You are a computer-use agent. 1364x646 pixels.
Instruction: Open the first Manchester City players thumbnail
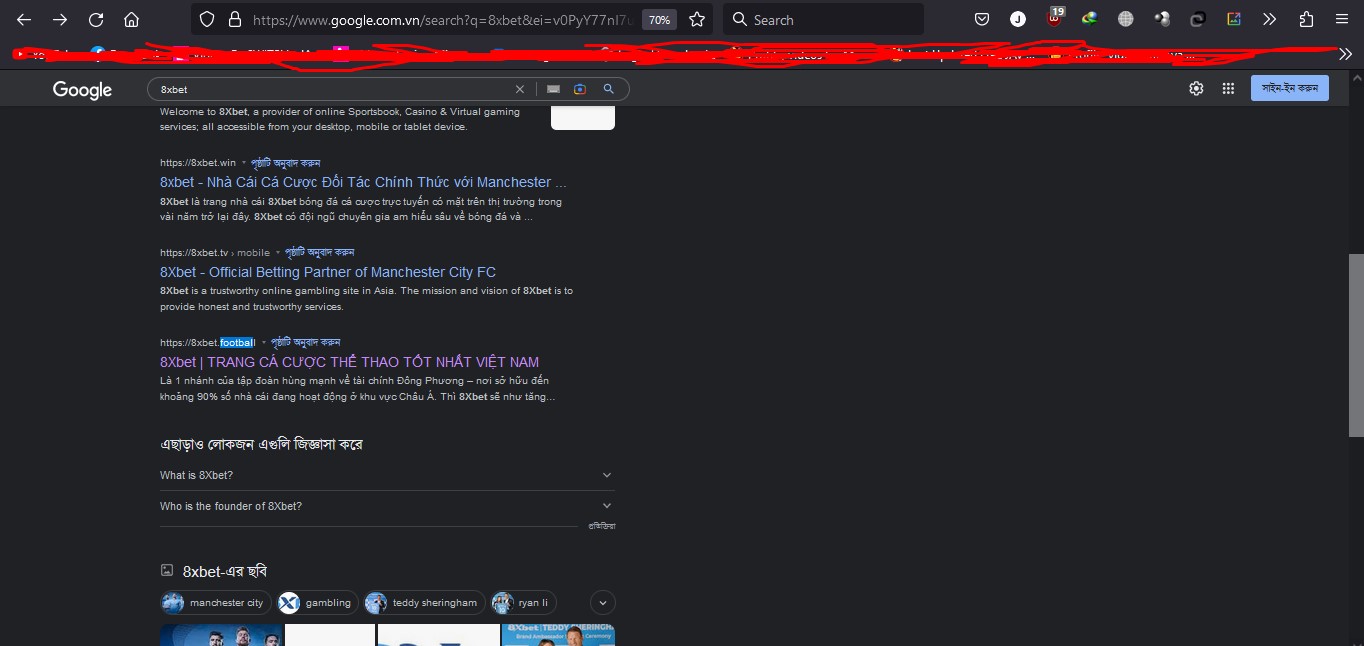click(x=222, y=635)
